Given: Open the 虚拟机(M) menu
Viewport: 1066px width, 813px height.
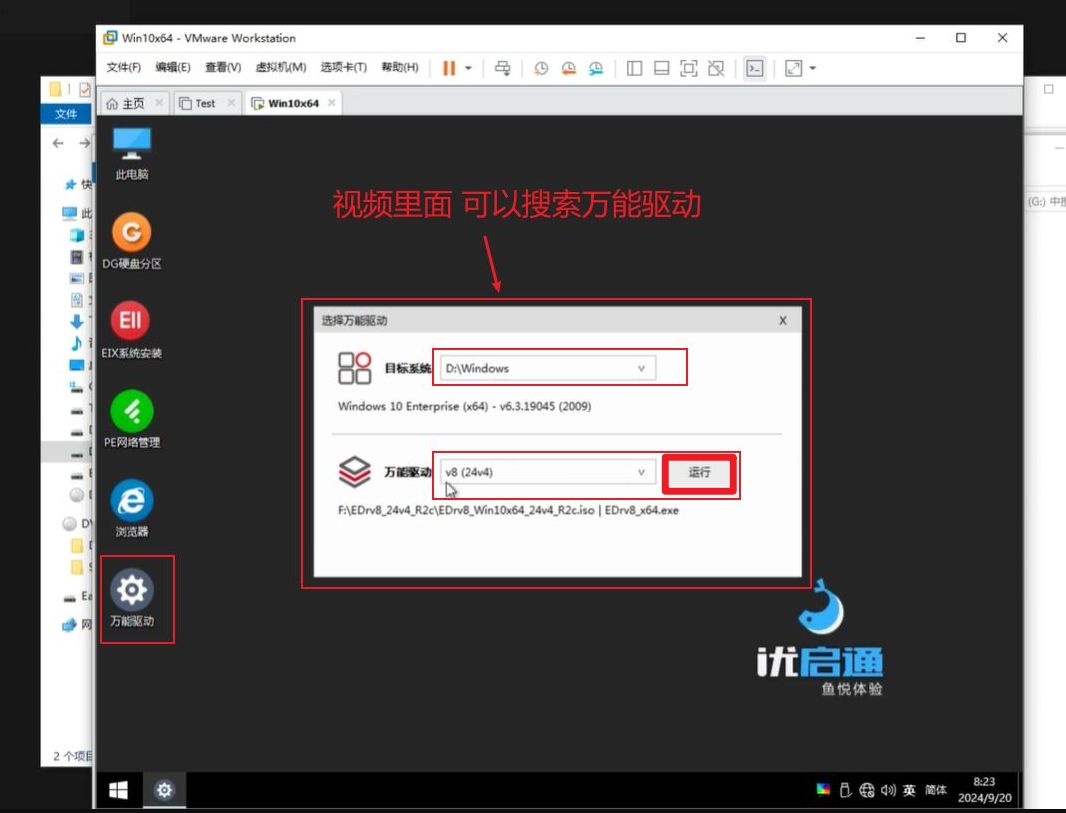Looking at the screenshot, I should (281, 68).
